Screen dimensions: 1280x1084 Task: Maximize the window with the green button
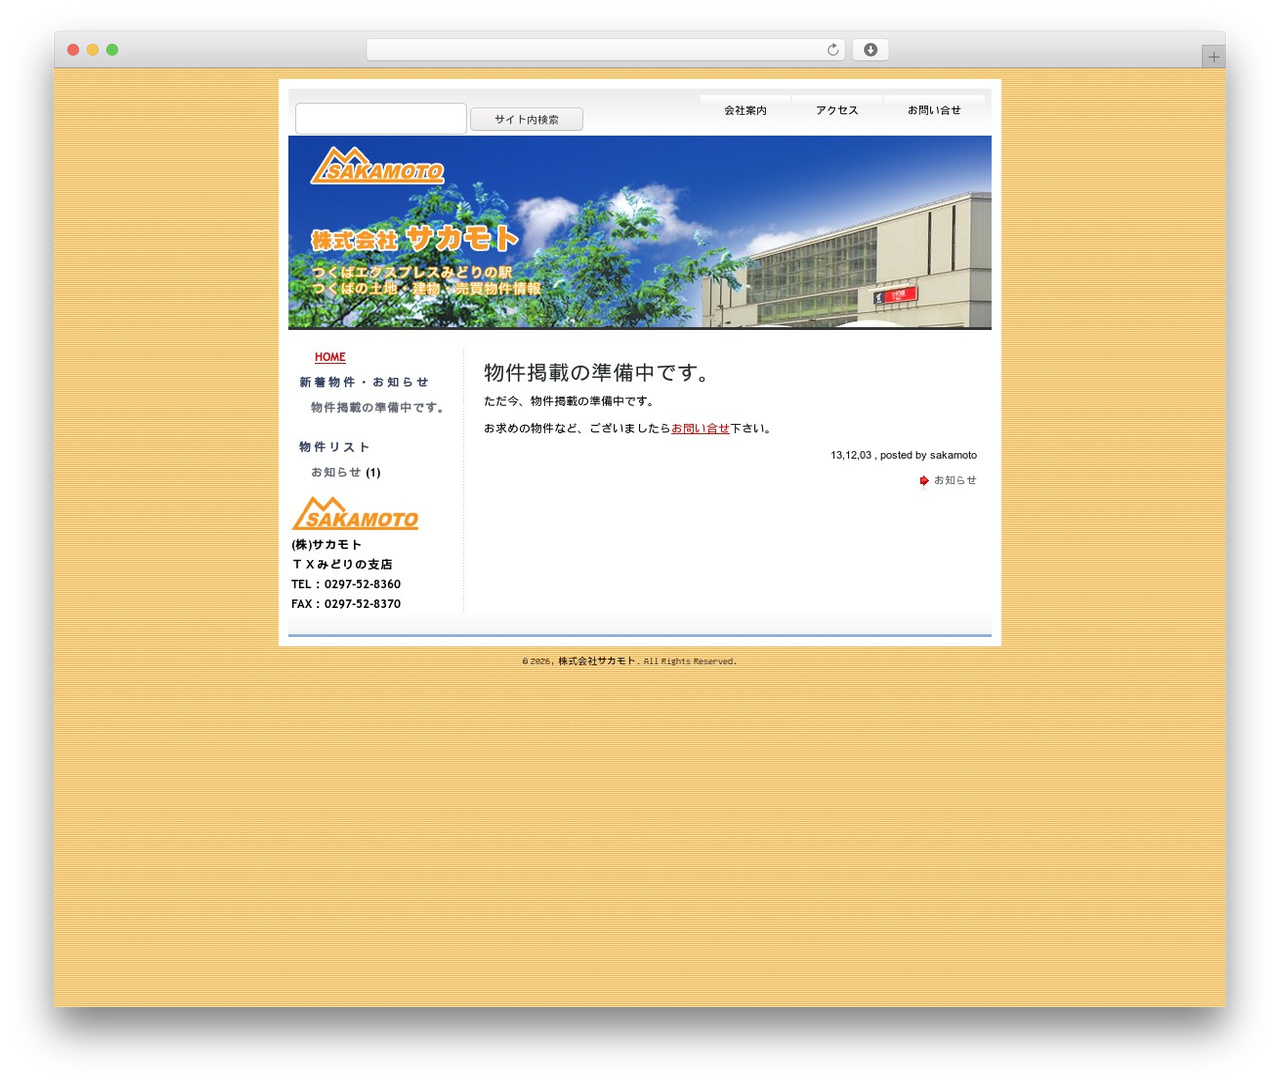[112, 50]
